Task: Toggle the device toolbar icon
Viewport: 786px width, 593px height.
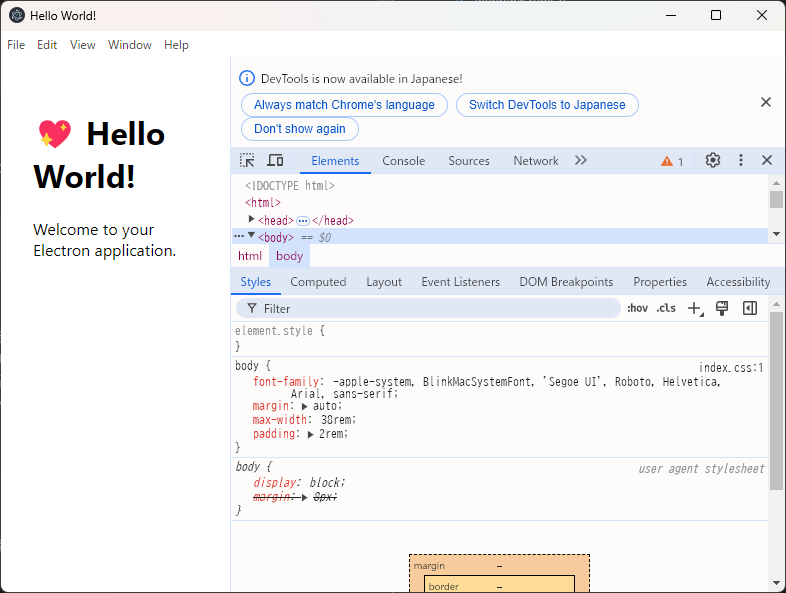Action: coord(275,160)
